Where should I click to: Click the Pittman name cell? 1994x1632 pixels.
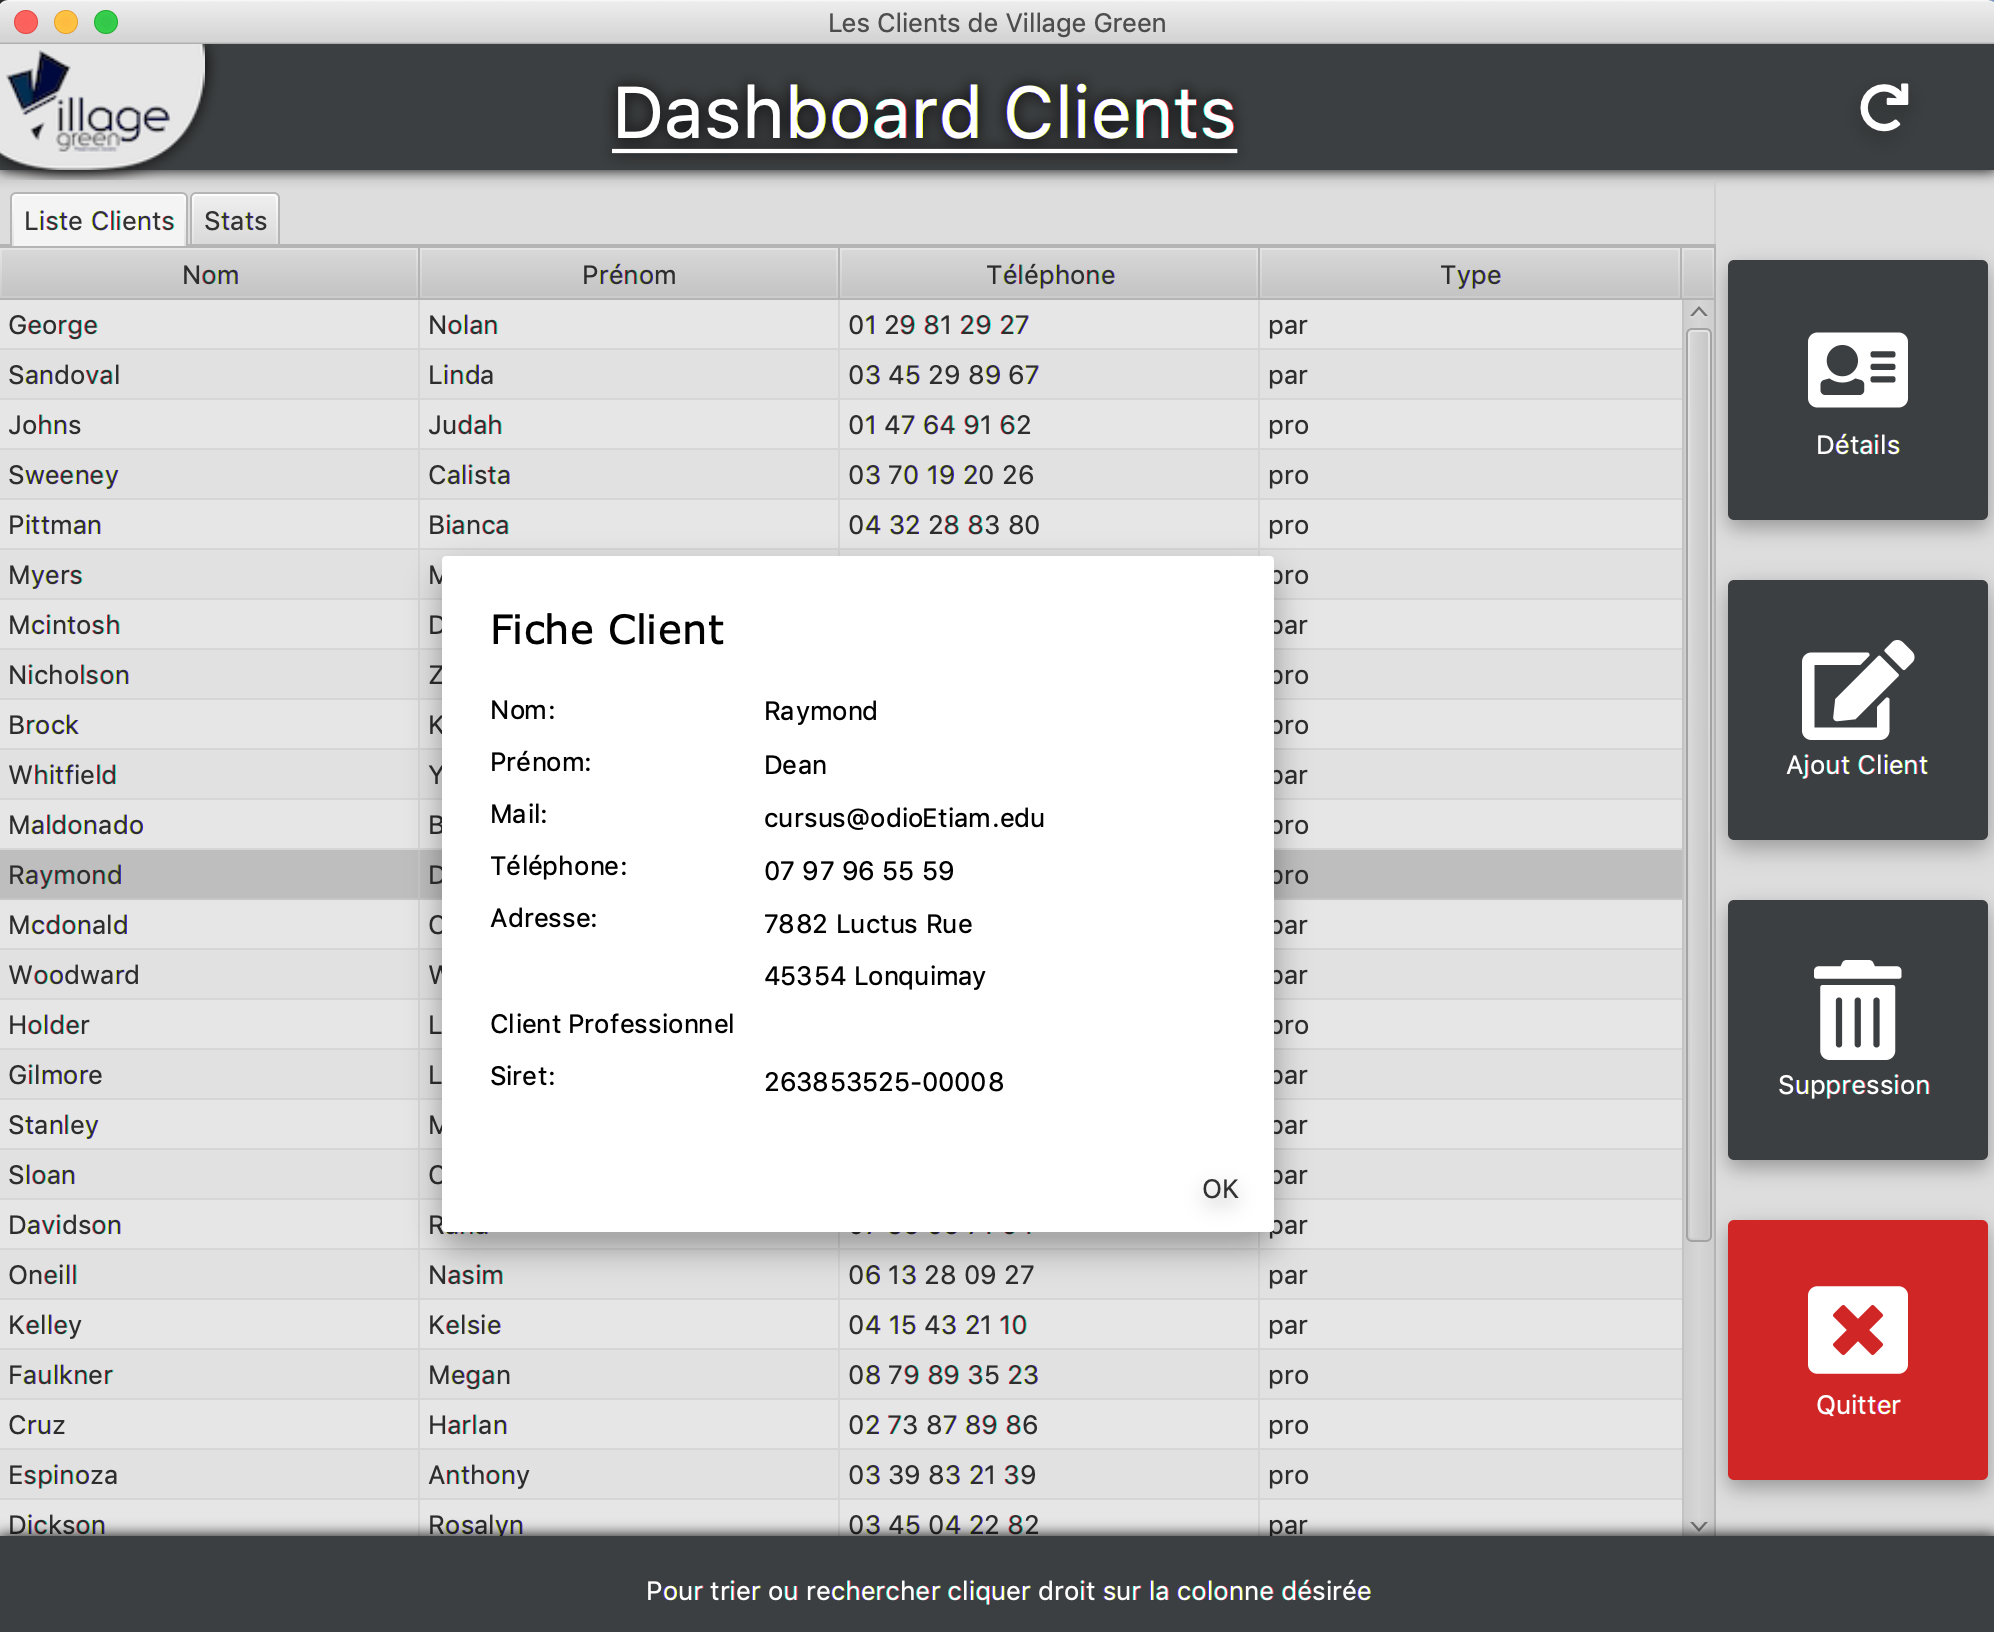[x=209, y=525]
